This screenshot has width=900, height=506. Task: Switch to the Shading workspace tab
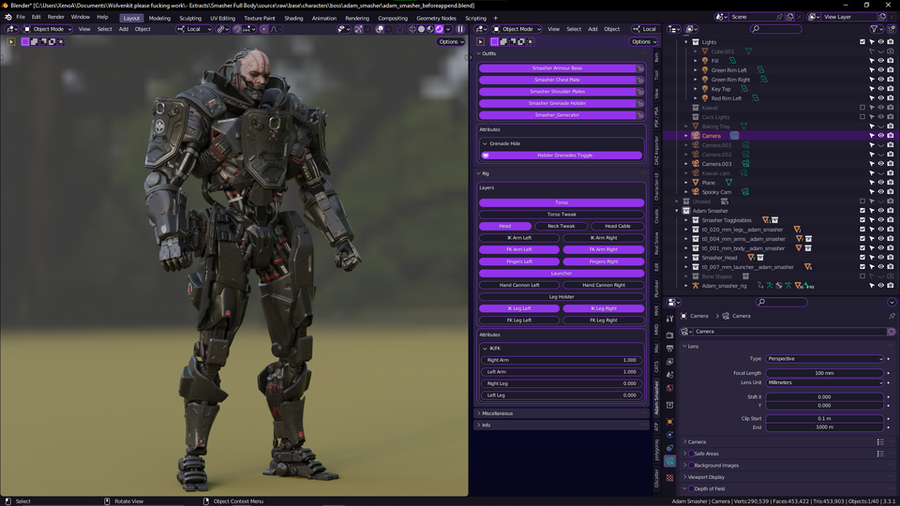pos(293,18)
